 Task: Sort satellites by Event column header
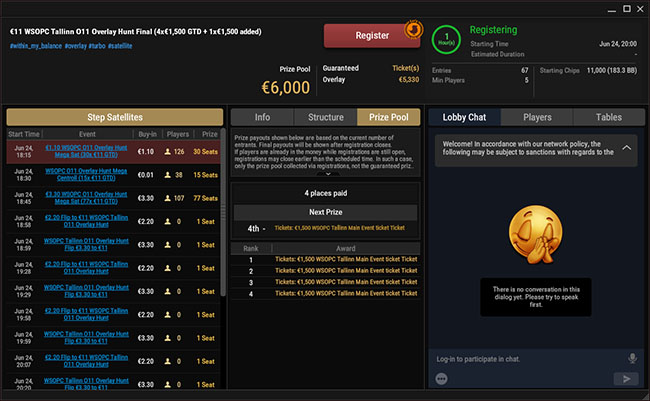87,134
